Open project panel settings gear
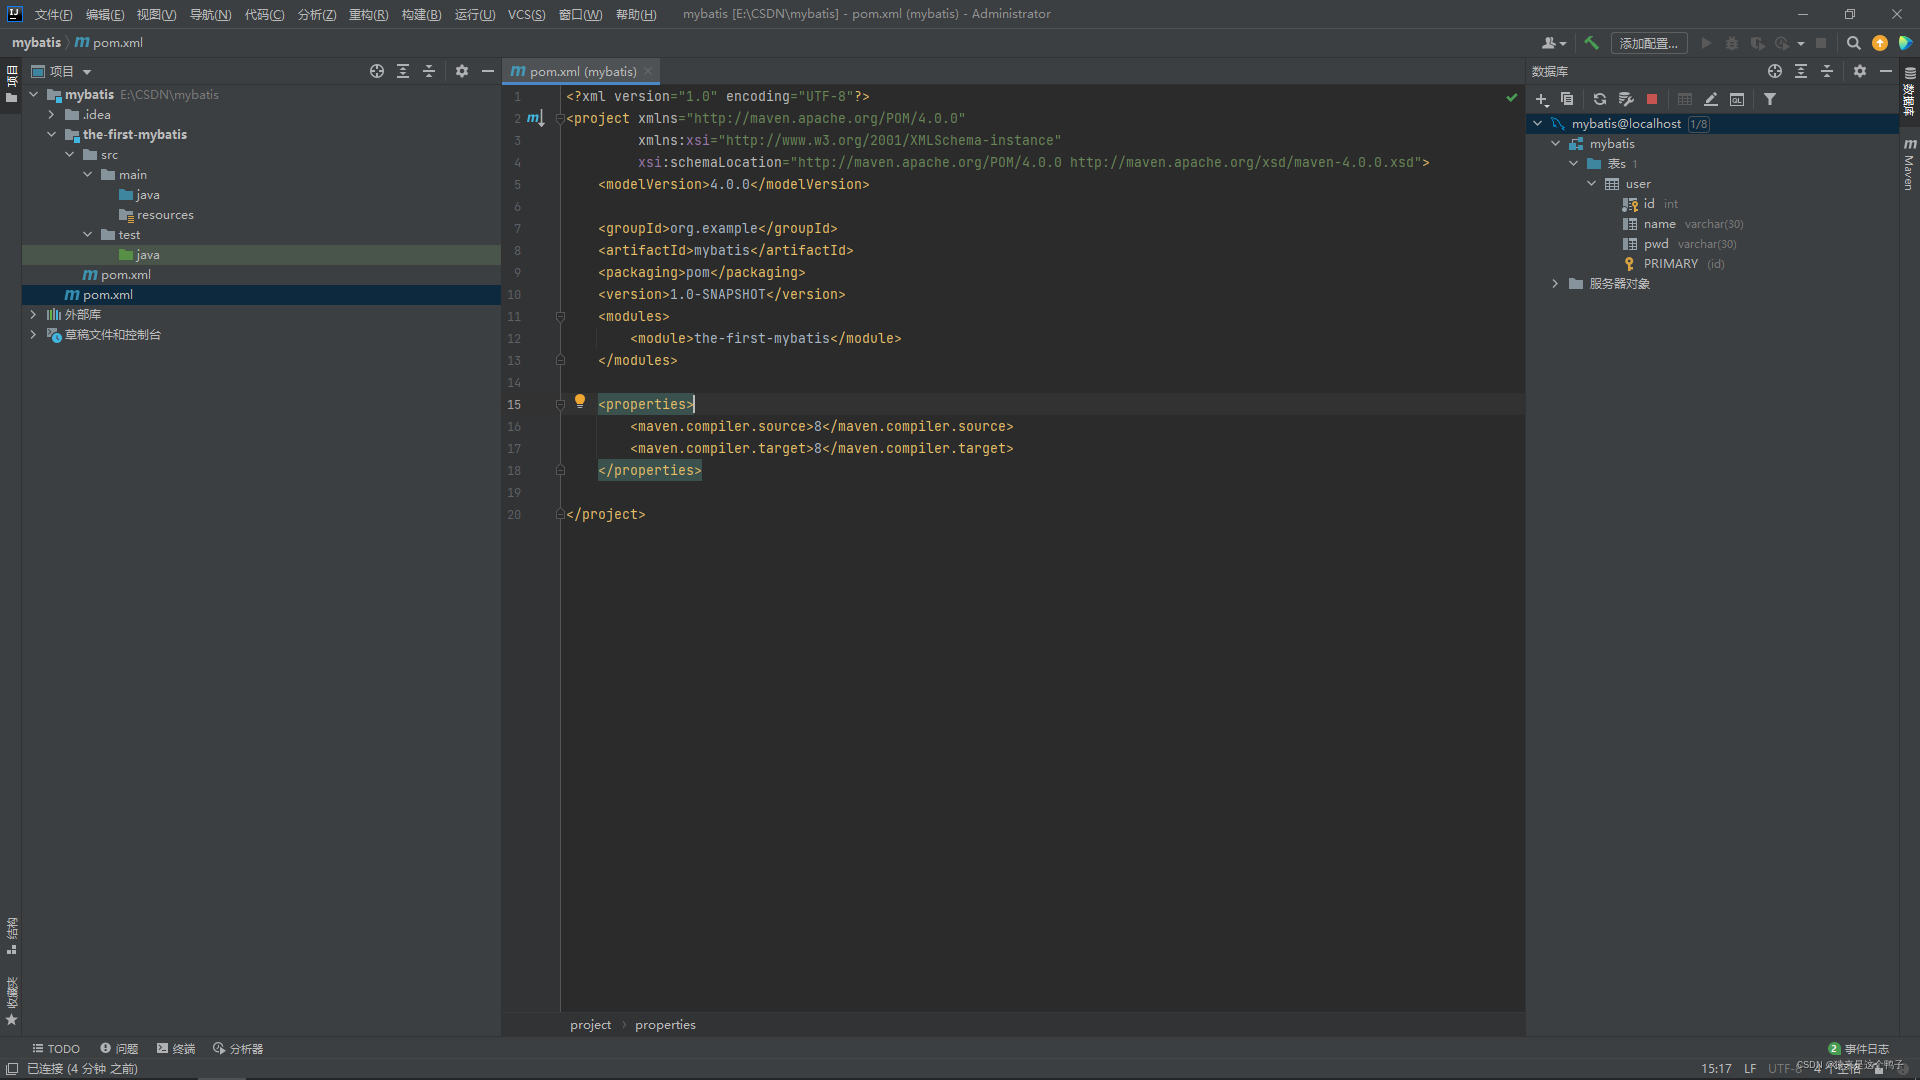1920x1080 pixels. (x=462, y=71)
